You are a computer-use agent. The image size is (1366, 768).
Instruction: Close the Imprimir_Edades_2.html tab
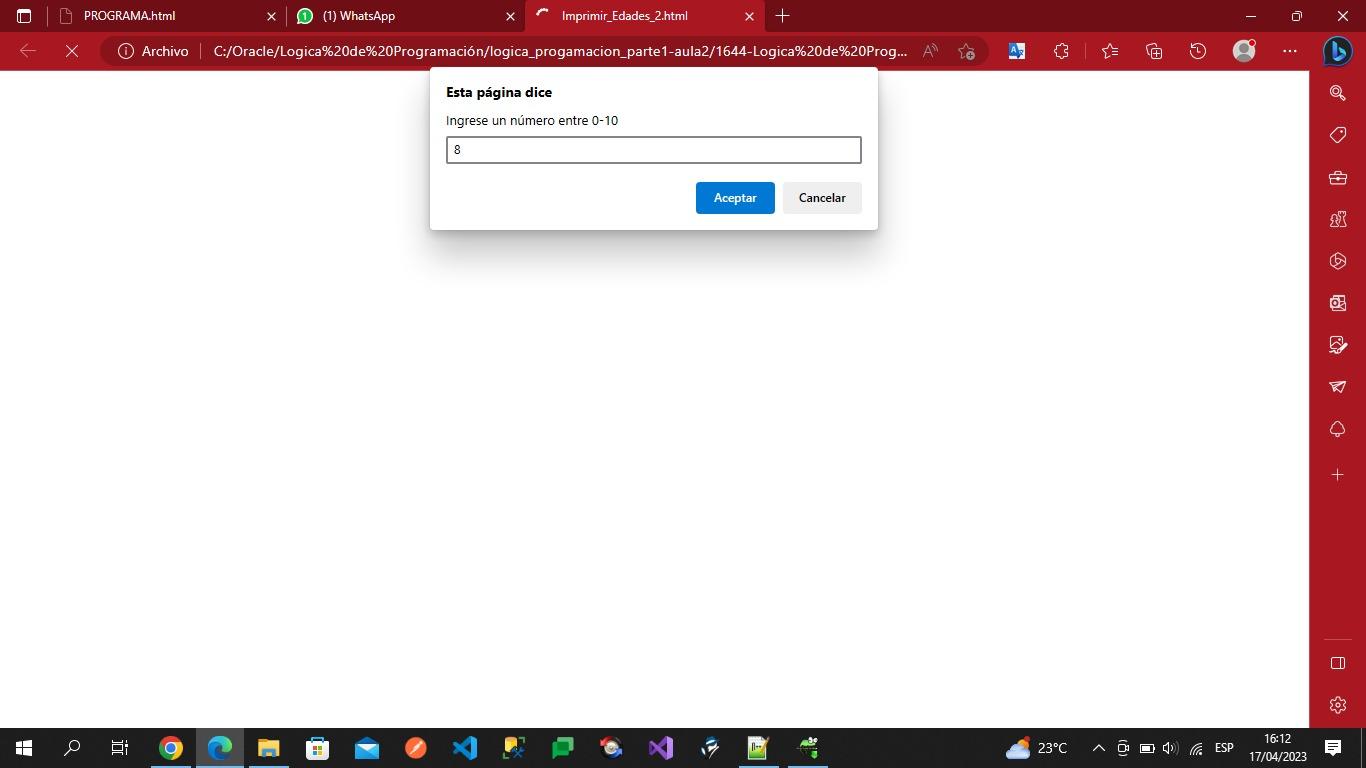(x=749, y=16)
